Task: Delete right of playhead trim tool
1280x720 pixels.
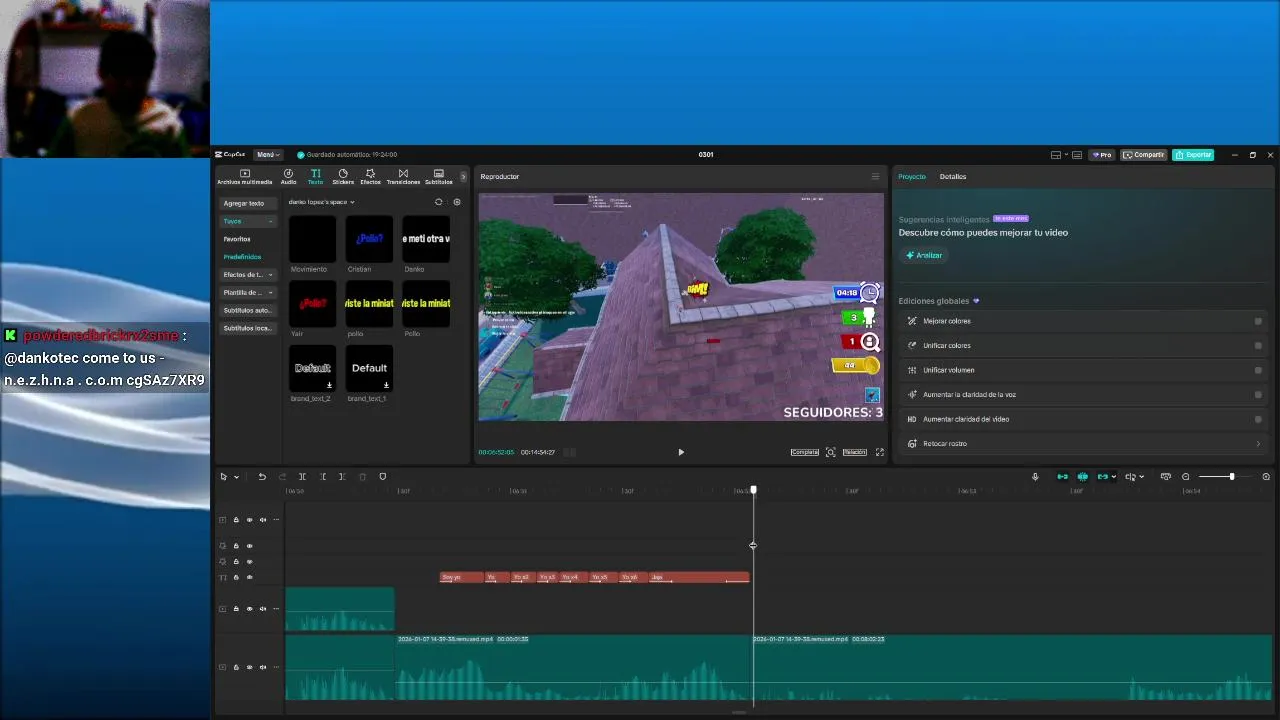Action: tap(342, 477)
